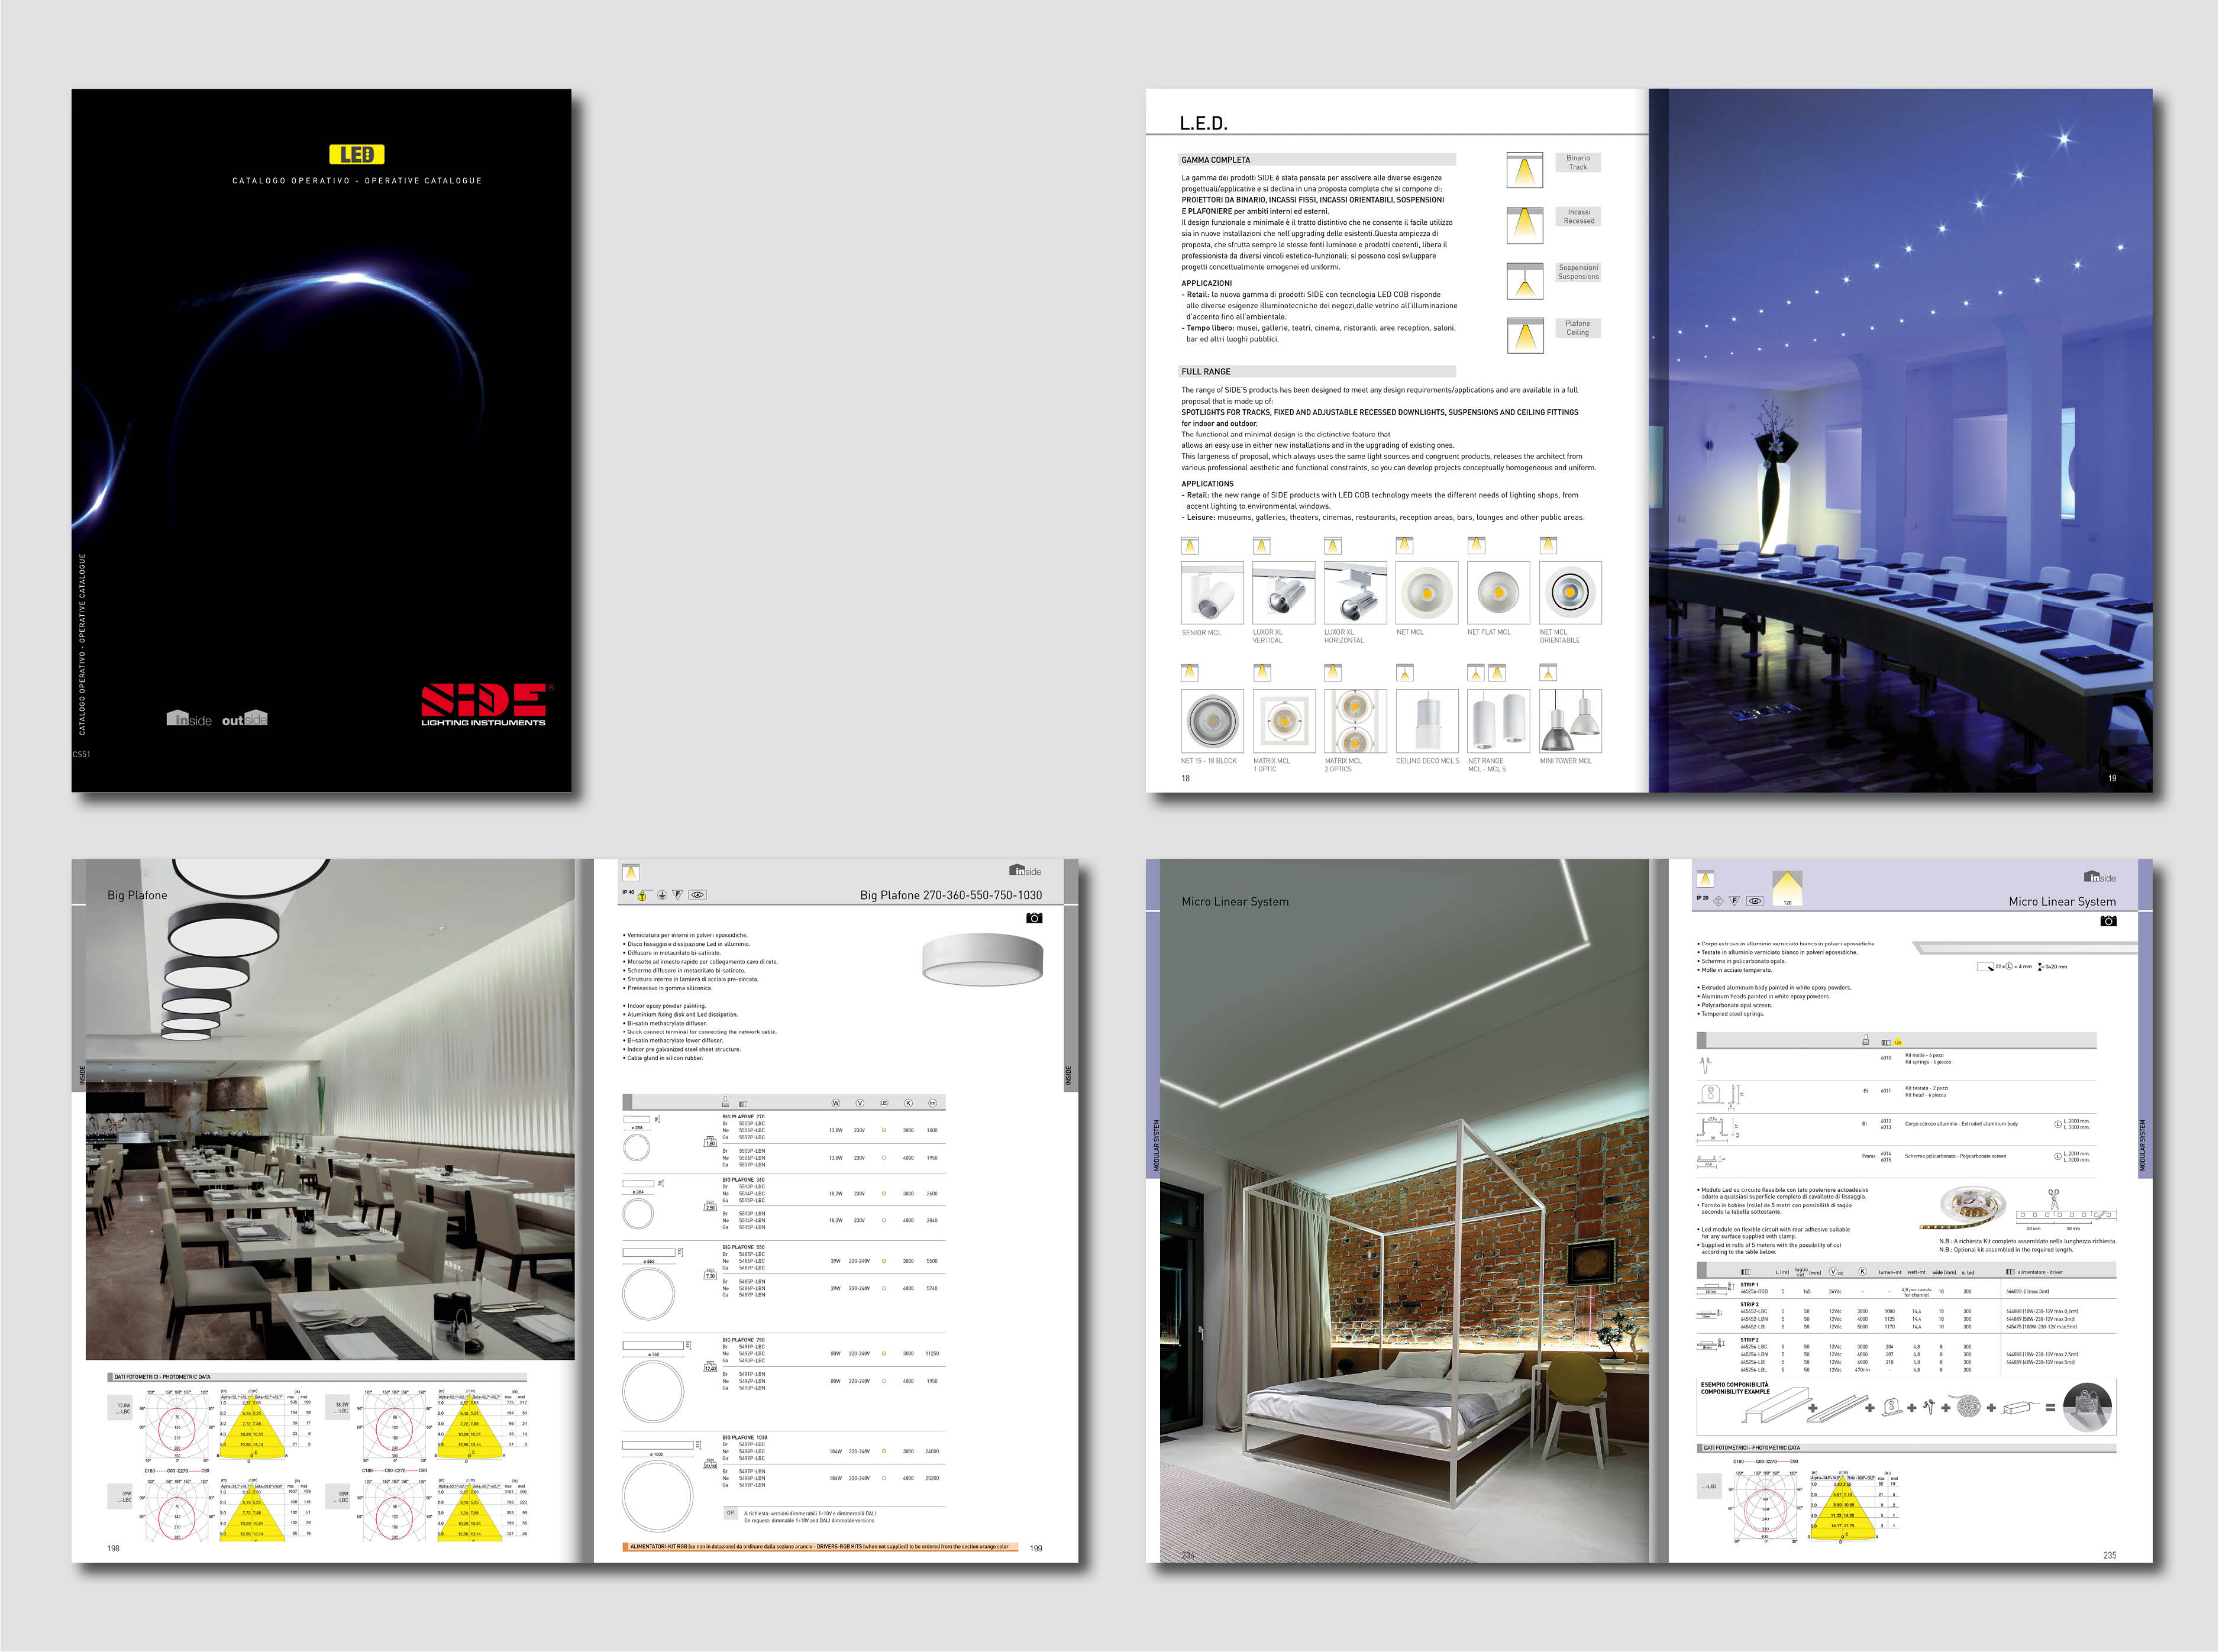Viewport: 2219px width, 1652px height.
Task: Select the MATRIX MCL 2 OPTICS thumbnail
Action: point(1355,721)
